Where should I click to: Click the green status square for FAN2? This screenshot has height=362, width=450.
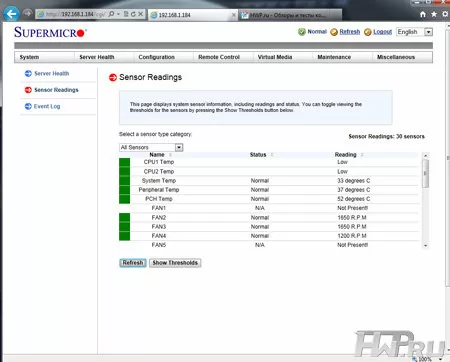click(124, 218)
